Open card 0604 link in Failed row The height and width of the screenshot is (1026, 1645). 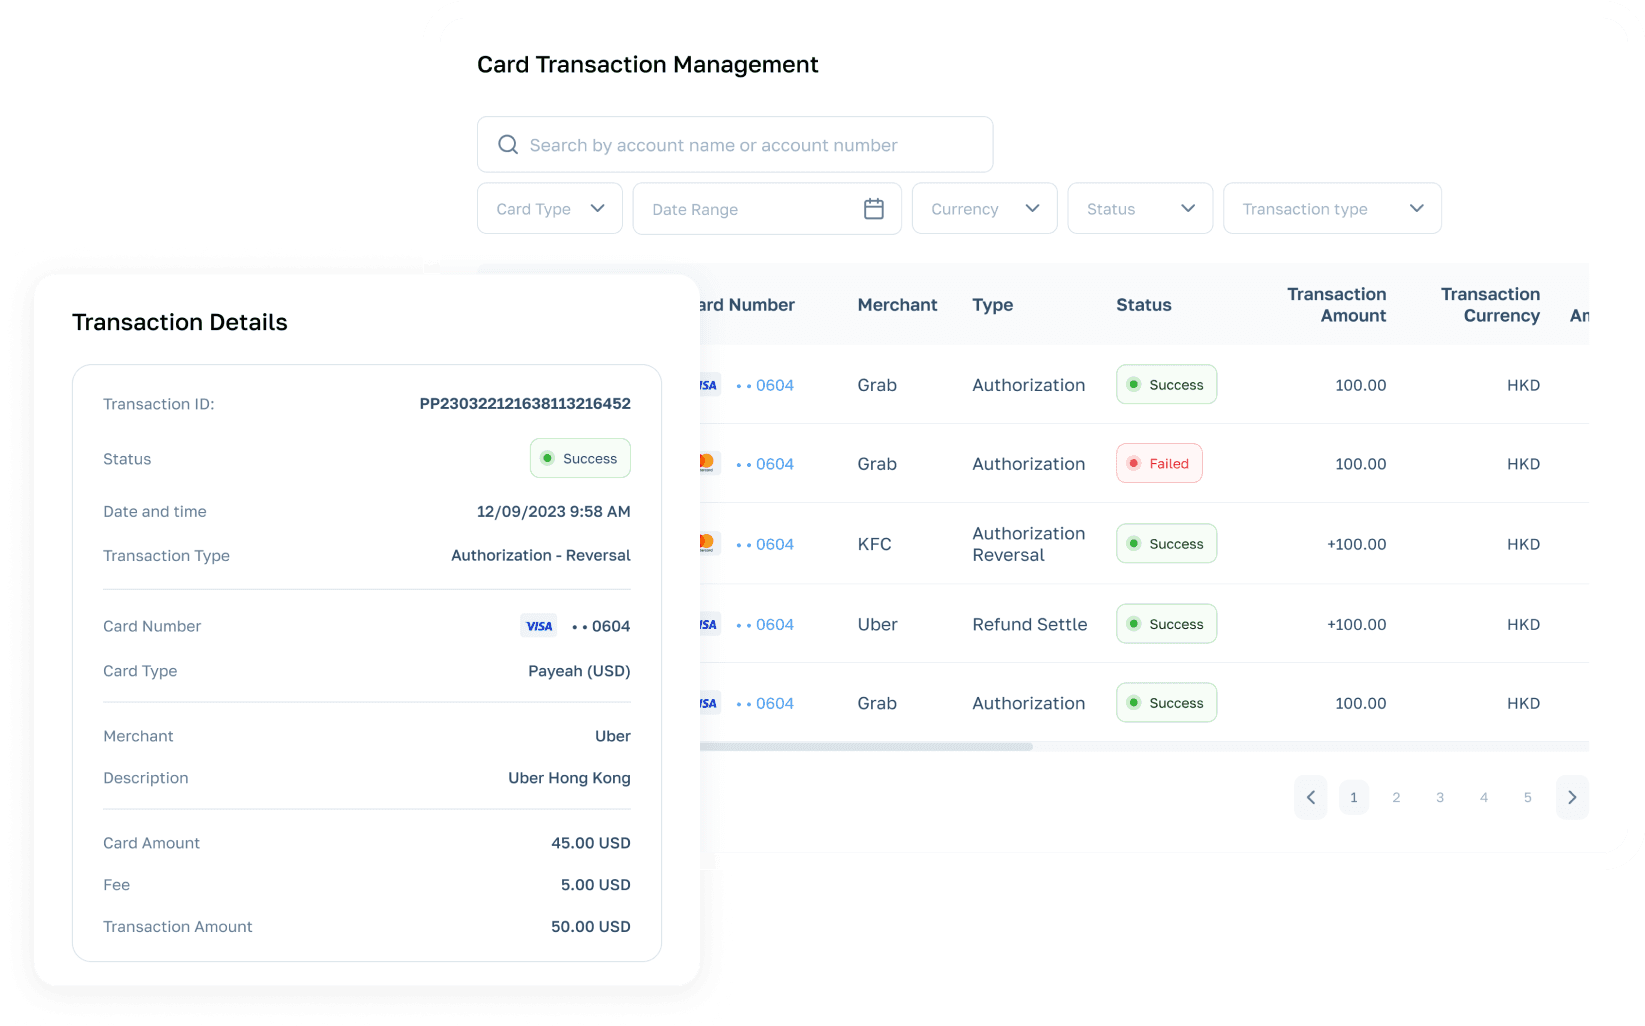(x=765, y=464)
